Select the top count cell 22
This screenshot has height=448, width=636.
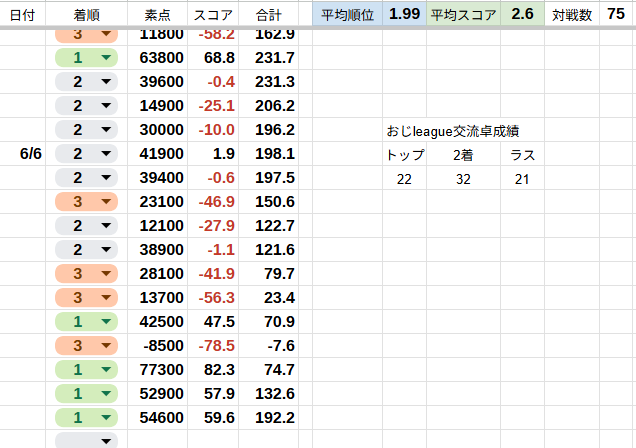pyautogui.click(x=404, y=179)
